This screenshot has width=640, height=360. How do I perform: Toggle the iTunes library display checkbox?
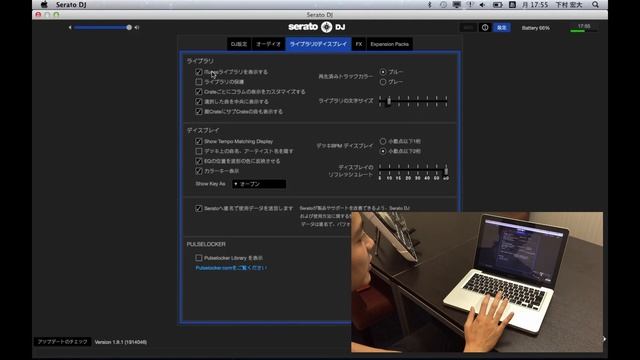coord(199,72)
